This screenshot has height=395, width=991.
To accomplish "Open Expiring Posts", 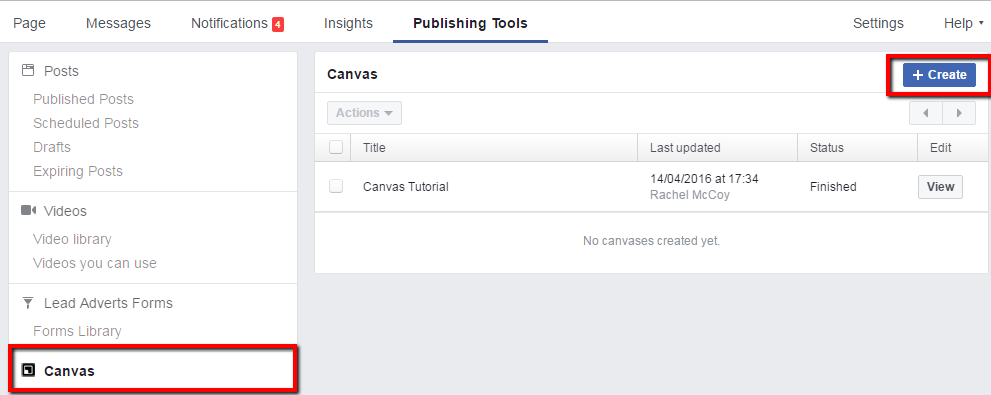I will point(78,171).
